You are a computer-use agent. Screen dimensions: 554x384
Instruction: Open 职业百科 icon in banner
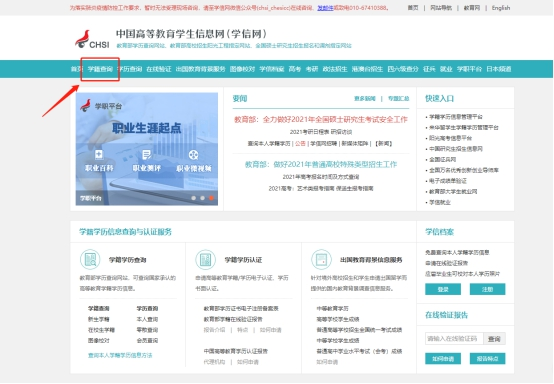(x=99, y=155)
